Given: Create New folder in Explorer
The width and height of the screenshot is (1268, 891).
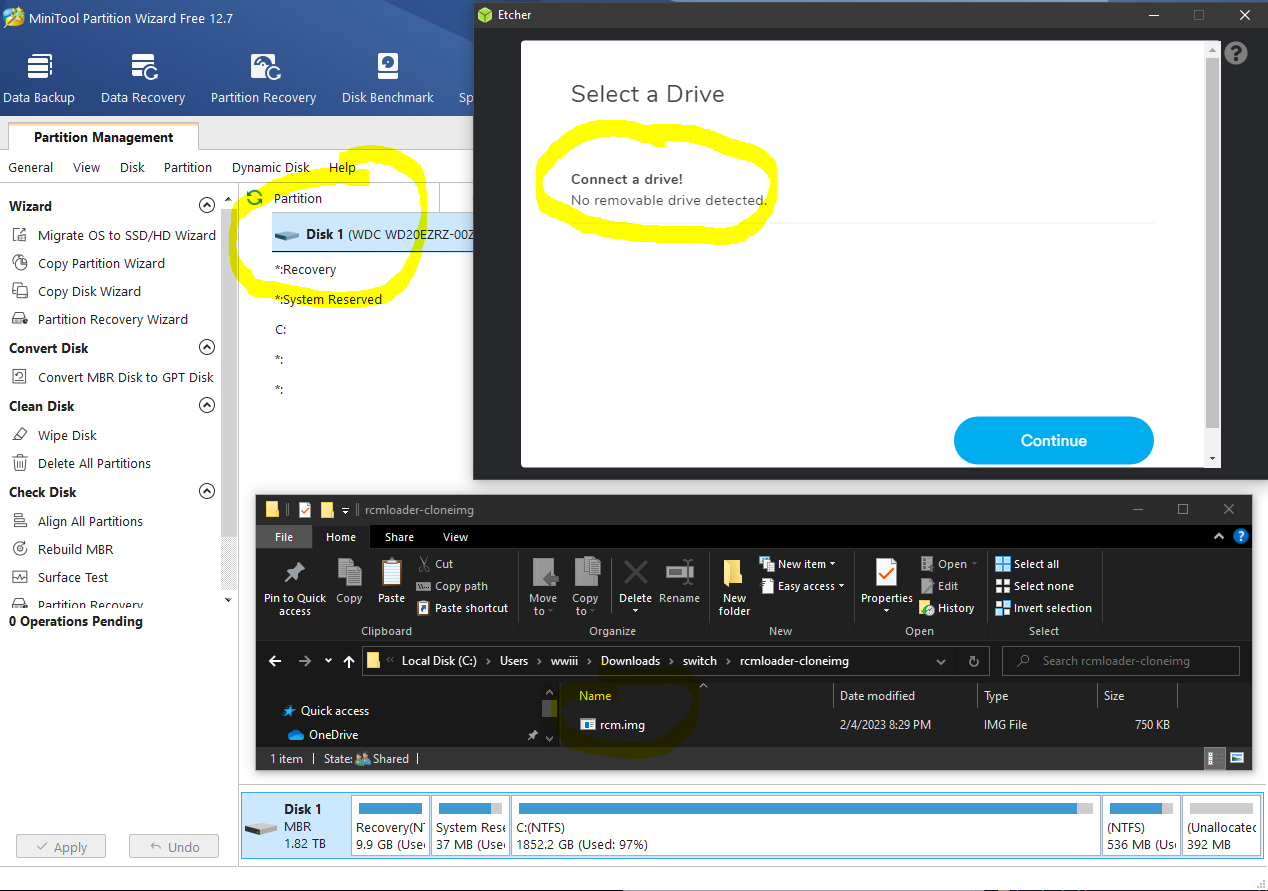Looking at the screenshot, I should pos(734,588).
